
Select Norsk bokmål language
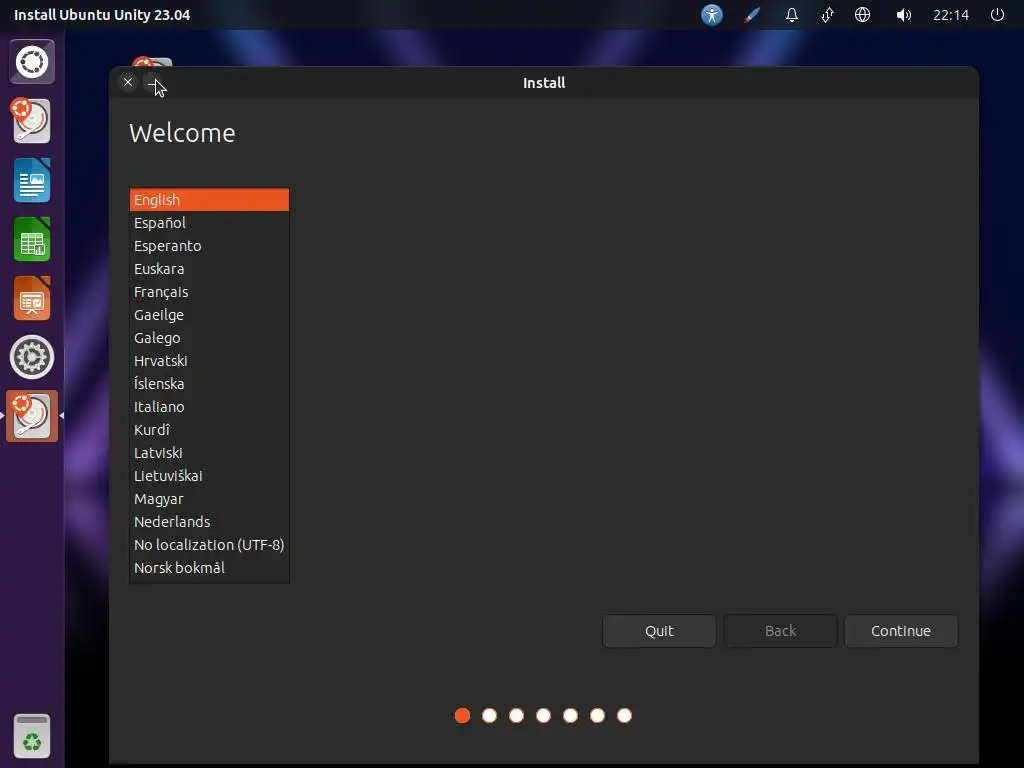(x=209, y=568)
